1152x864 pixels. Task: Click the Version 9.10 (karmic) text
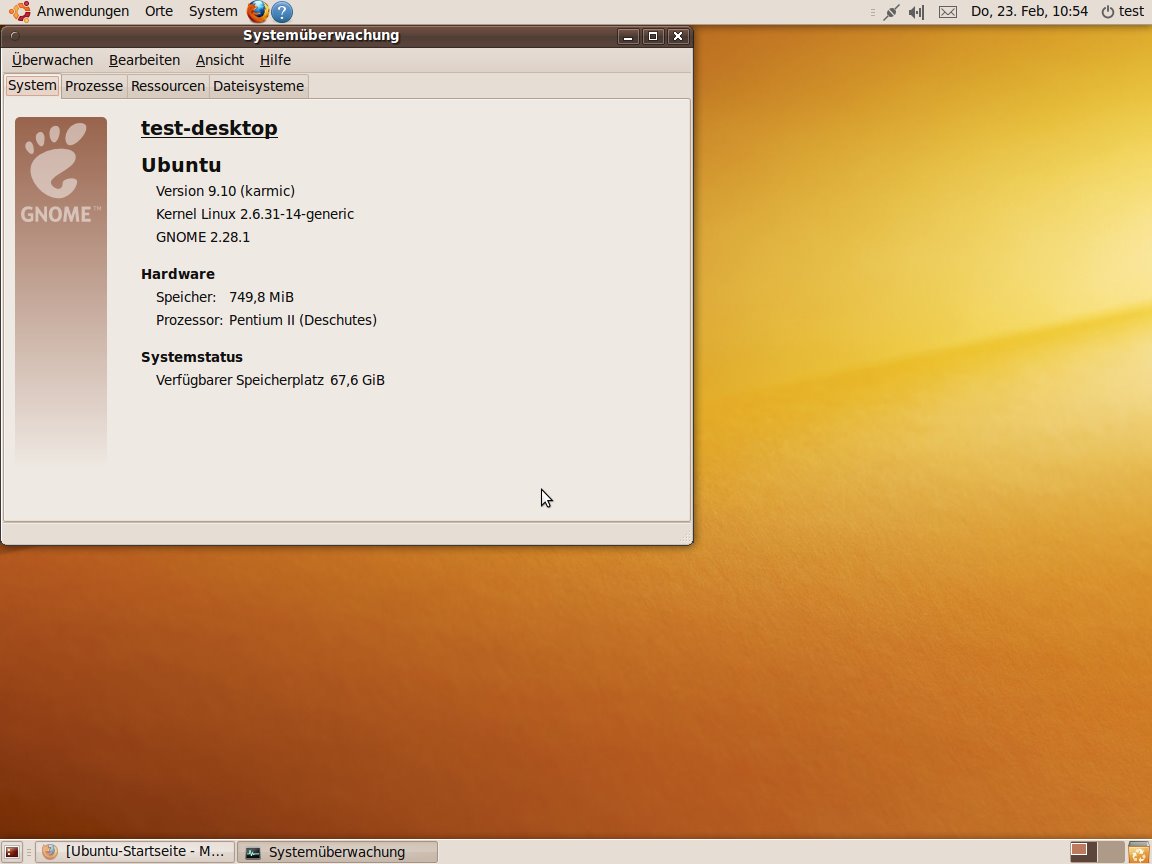226,191
